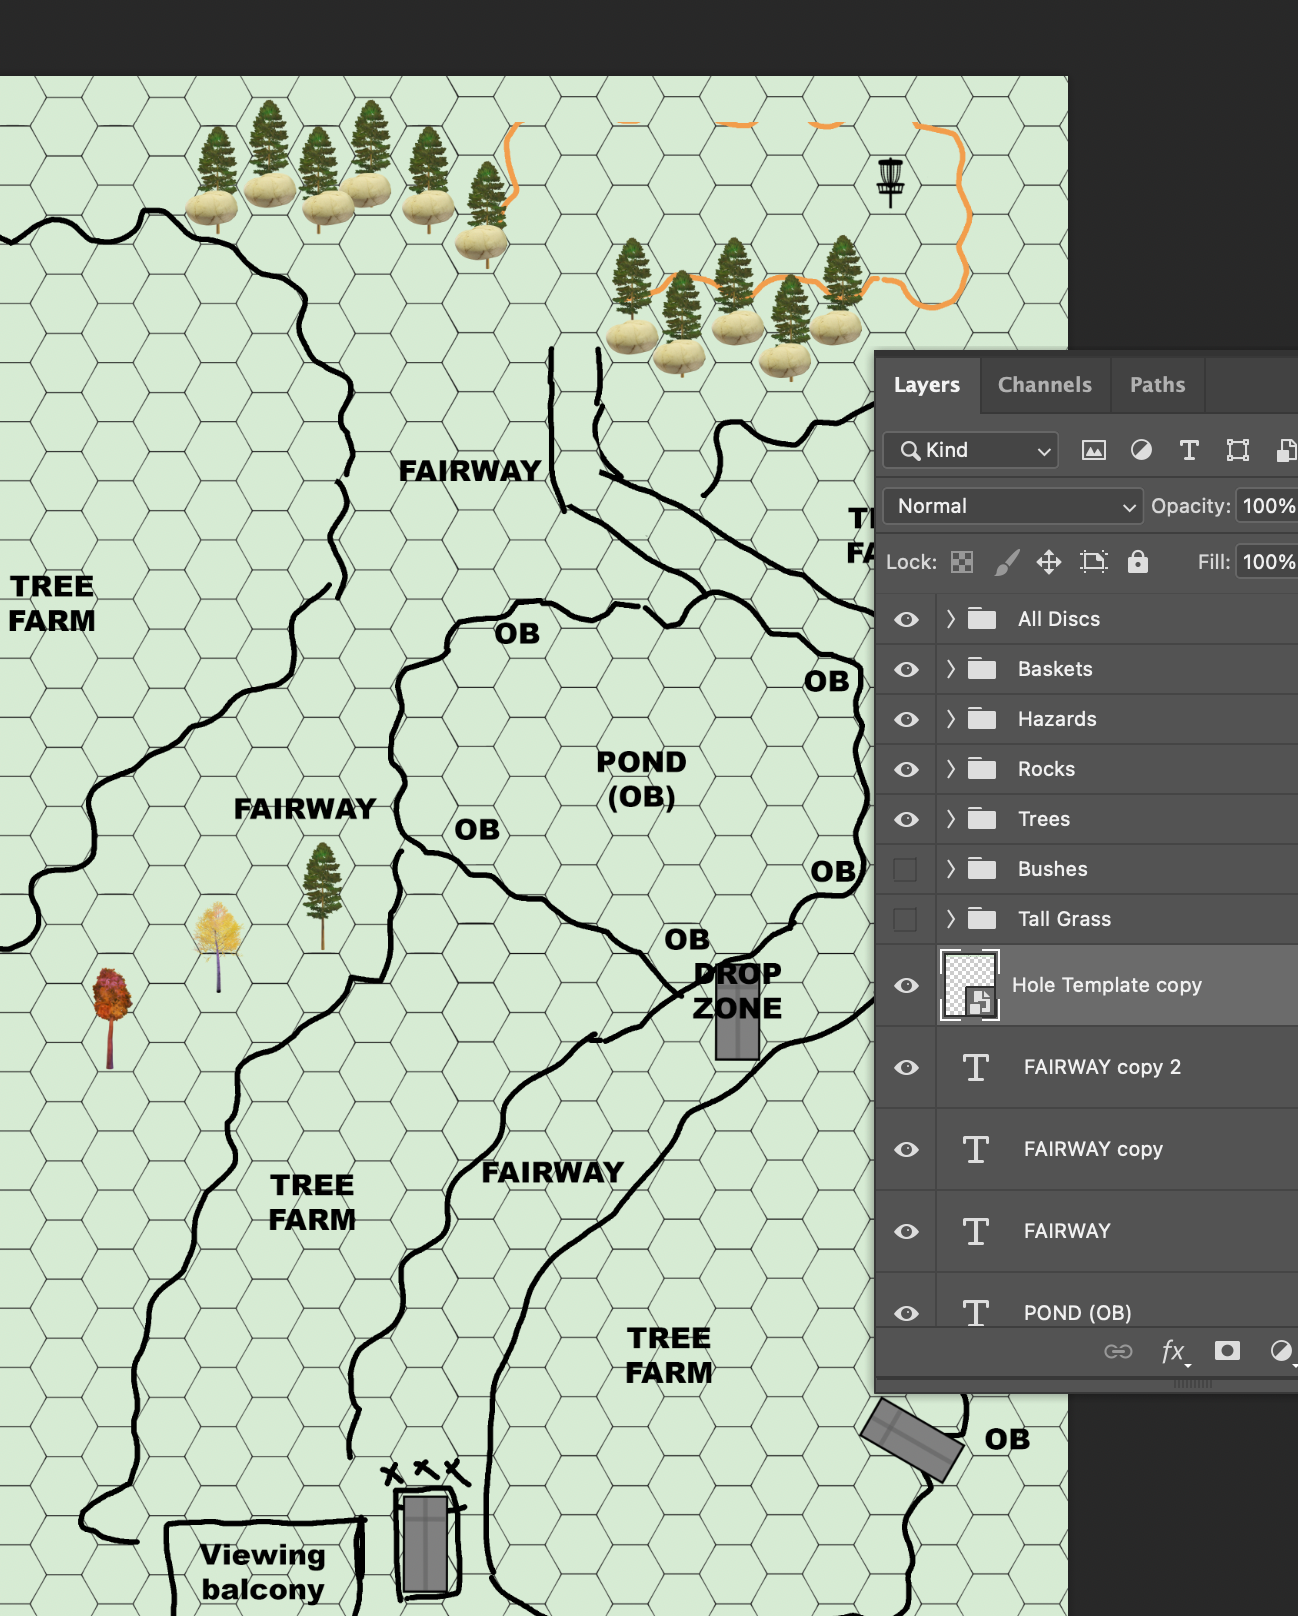The width and height of the screenshot is (1298, 1616).
Task: Click the adjustment layer filter icon
Action: [1141, 451]
